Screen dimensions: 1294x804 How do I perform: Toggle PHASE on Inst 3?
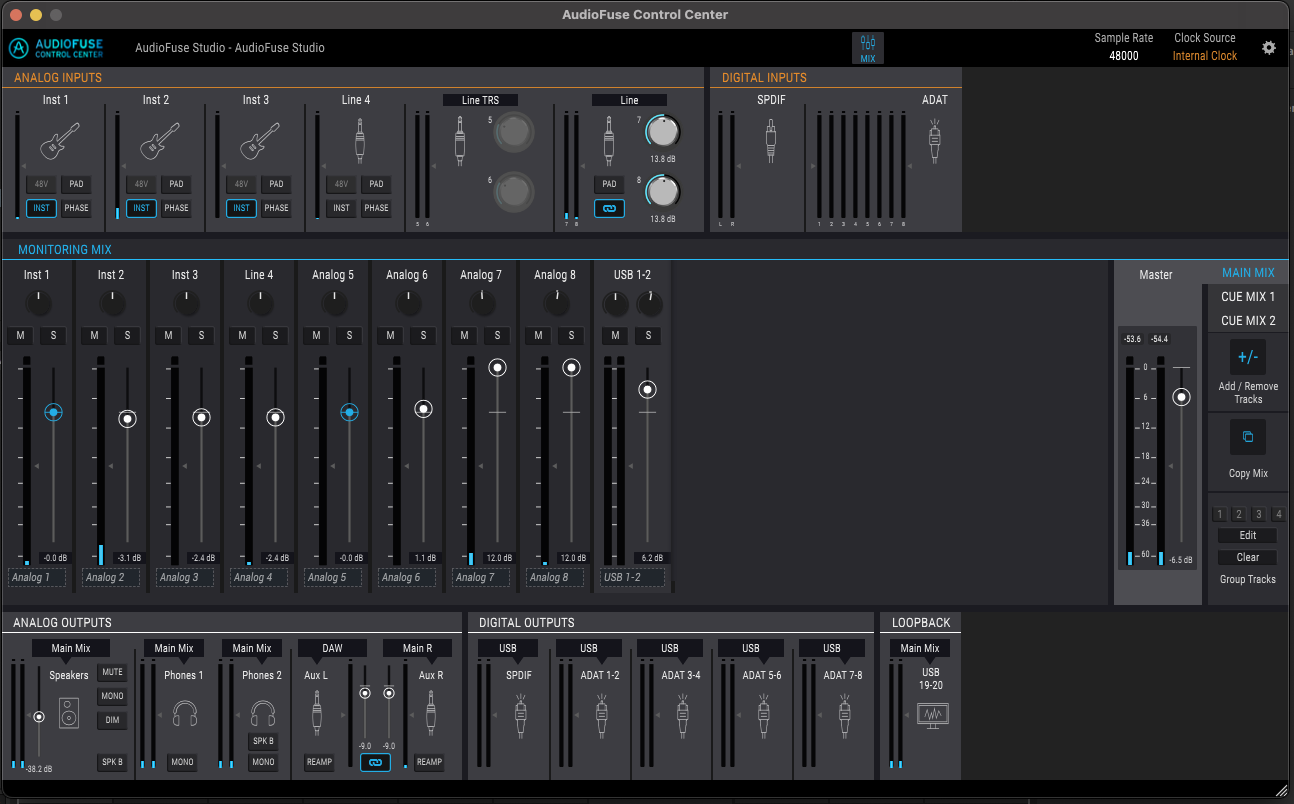click(x=276, y=208)
